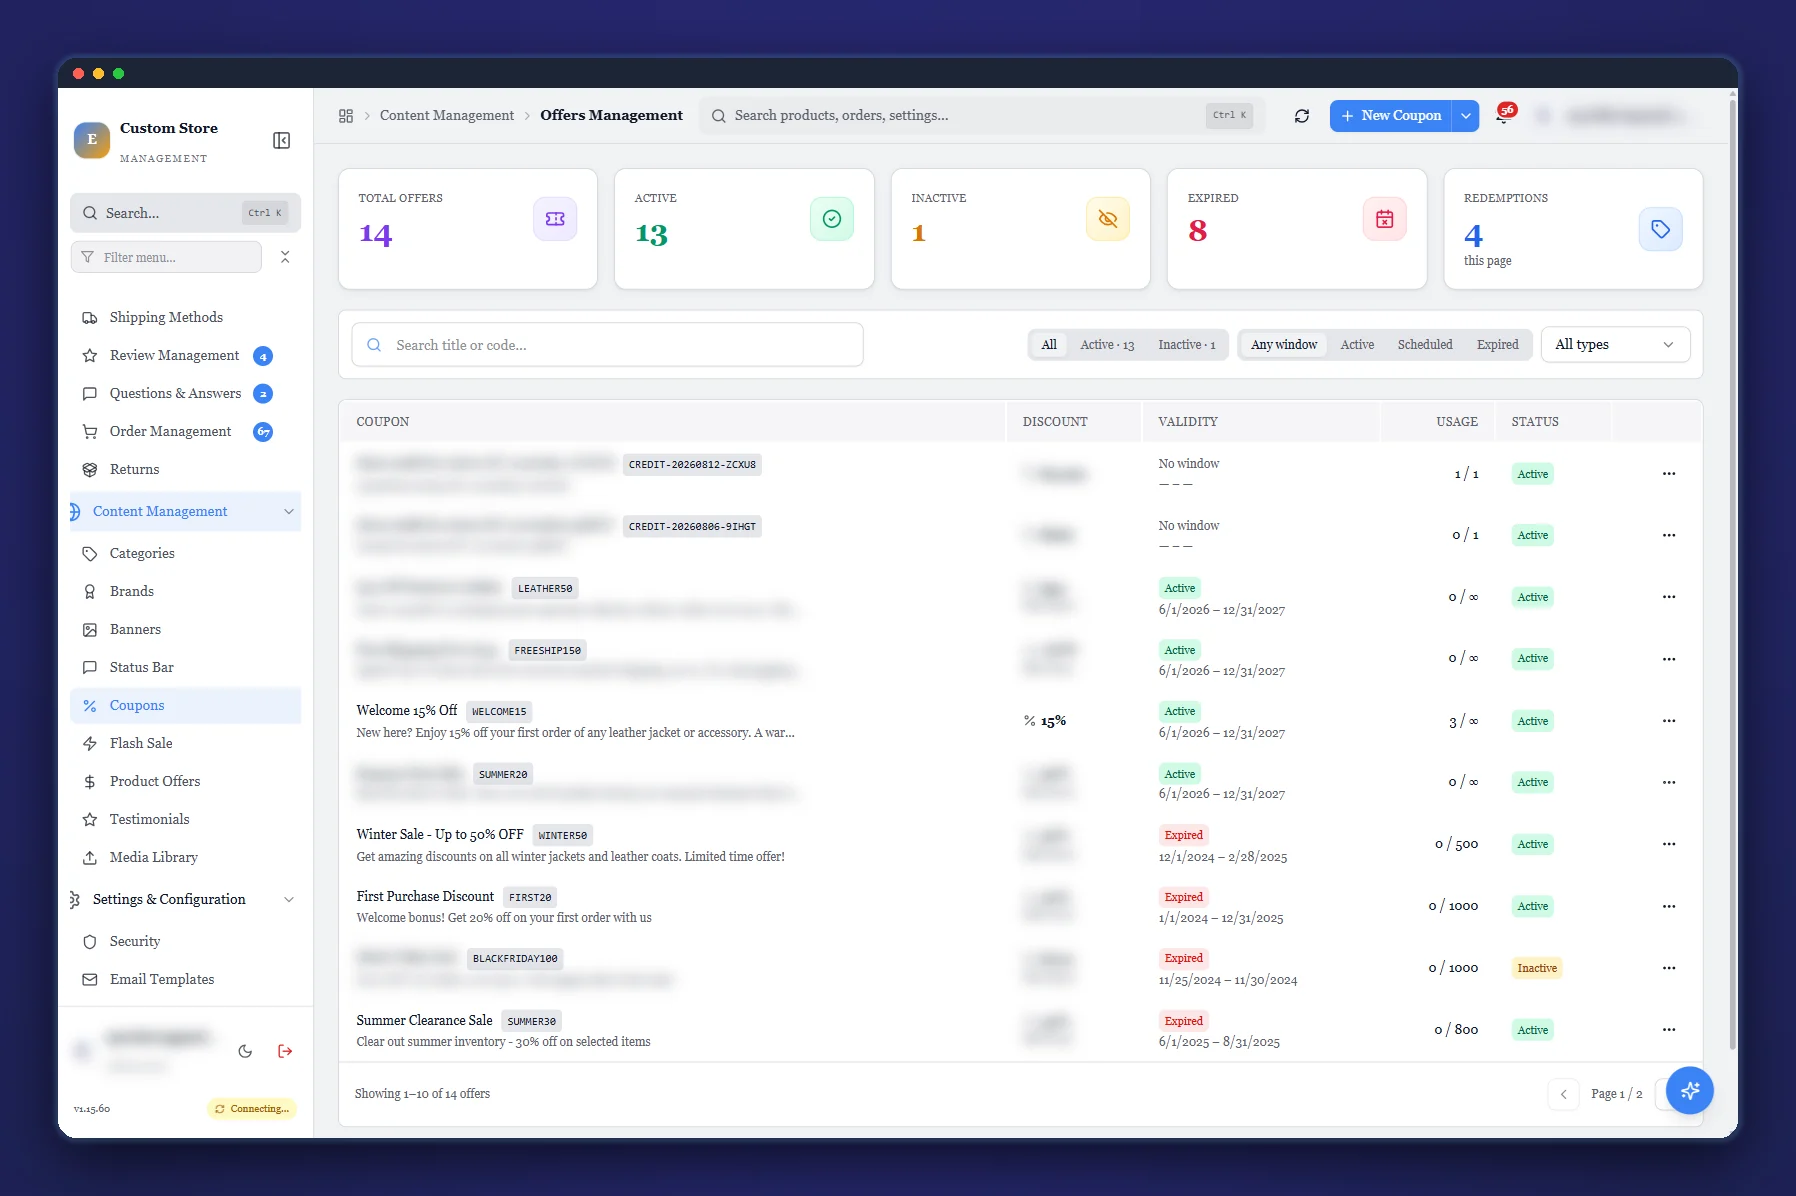
Task: Open Flash Sale in sidebar
Action: point(186,744)
